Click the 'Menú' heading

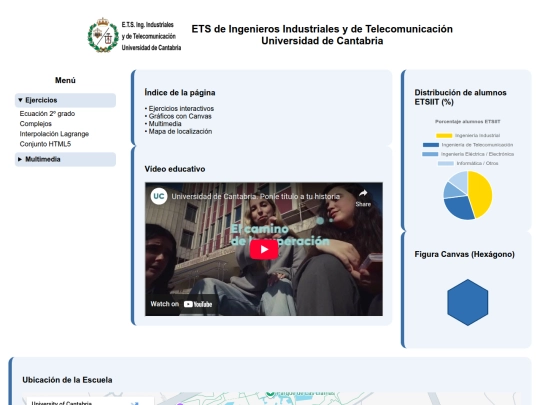pyautogui.click(x=65, y=80)
